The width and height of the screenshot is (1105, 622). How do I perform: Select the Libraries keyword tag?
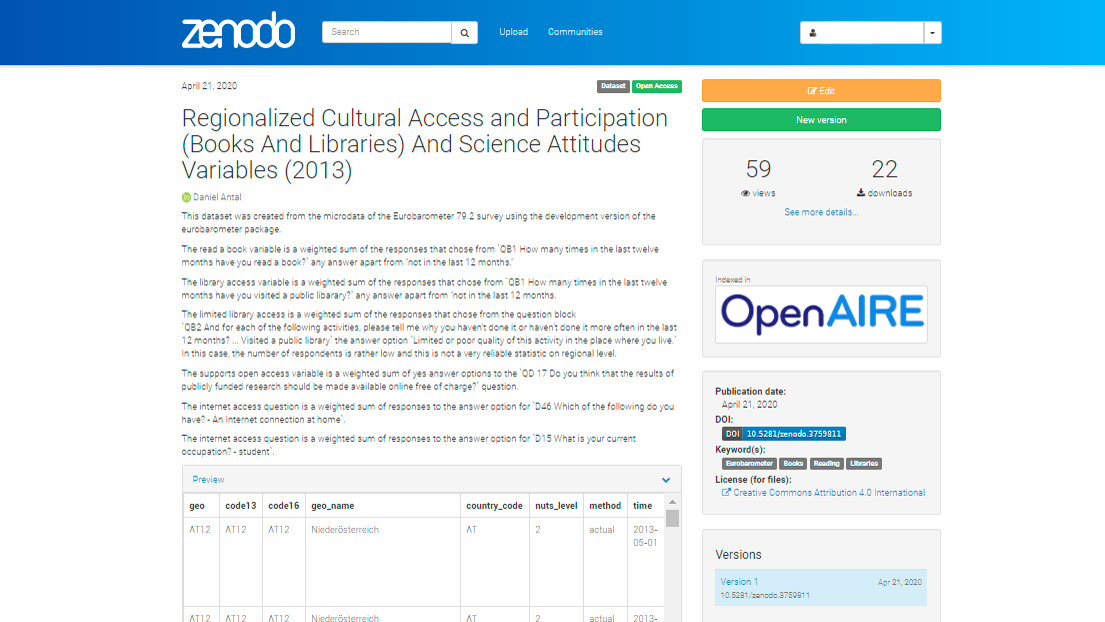click(x=864, y=464)
